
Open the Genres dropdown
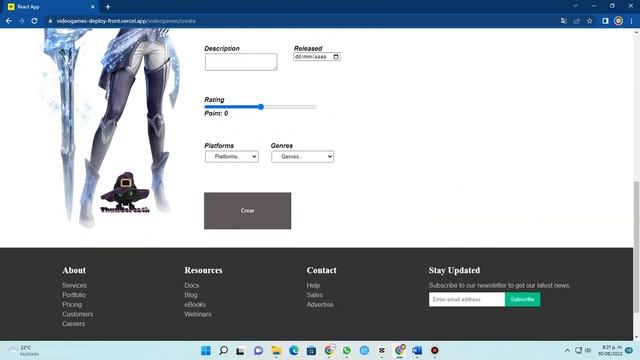[302, 157]
